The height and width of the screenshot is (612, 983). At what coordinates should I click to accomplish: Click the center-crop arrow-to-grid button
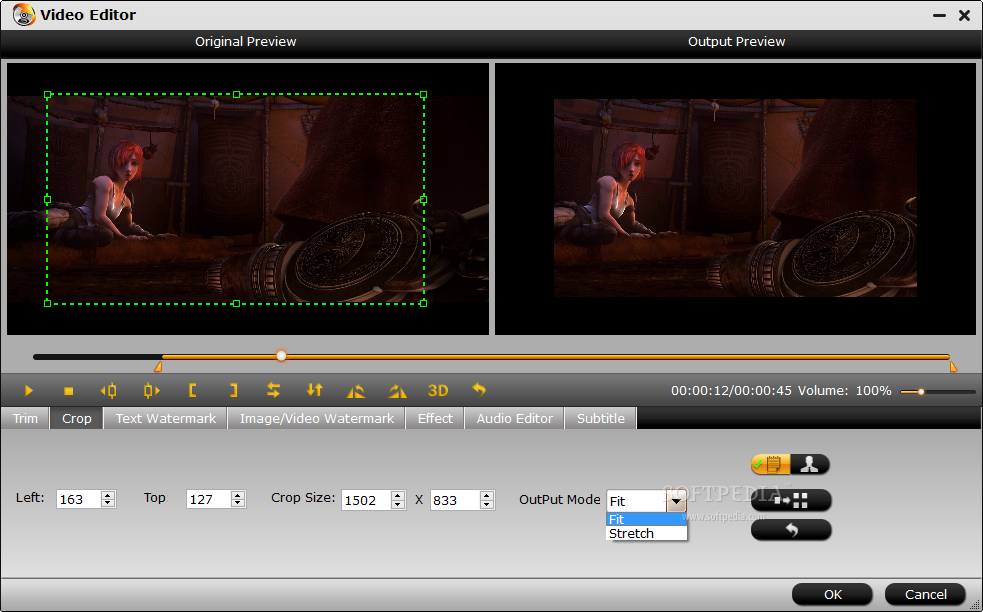791,500
